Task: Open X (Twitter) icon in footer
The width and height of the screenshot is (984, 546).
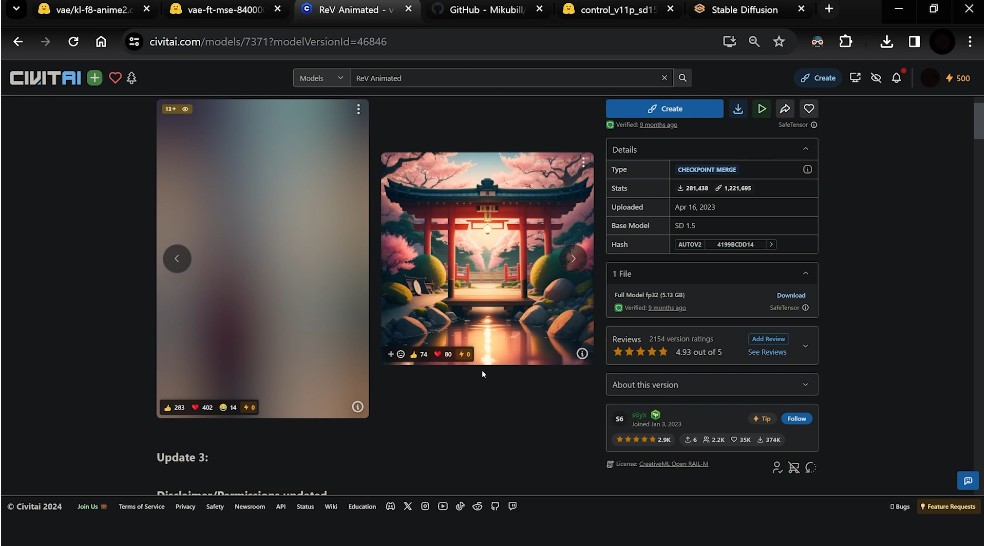Action: coord(408,506)
